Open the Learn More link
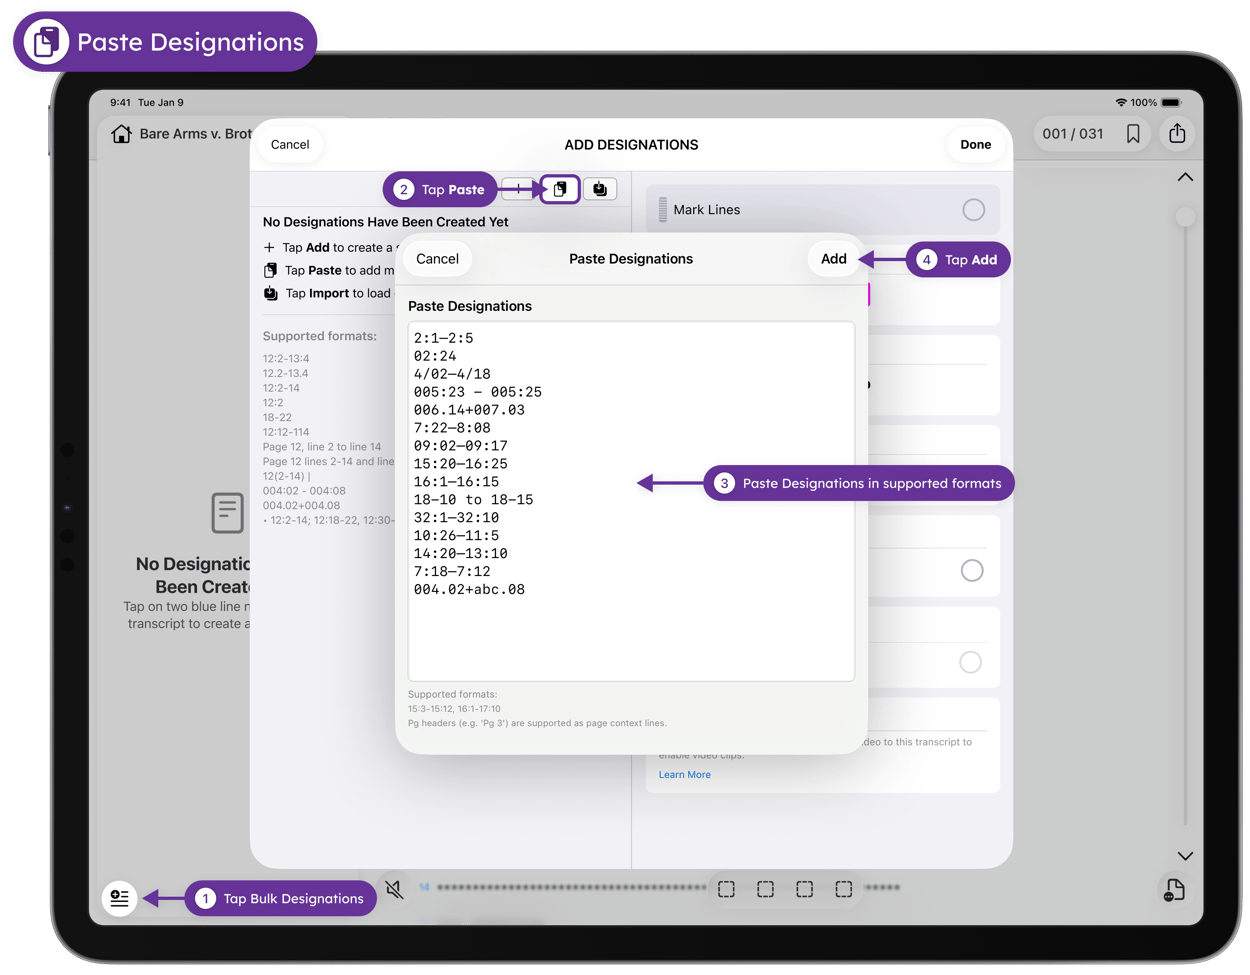Viewport: 1250px width, 975px height. pyautogui.click(x=684, y=774)
